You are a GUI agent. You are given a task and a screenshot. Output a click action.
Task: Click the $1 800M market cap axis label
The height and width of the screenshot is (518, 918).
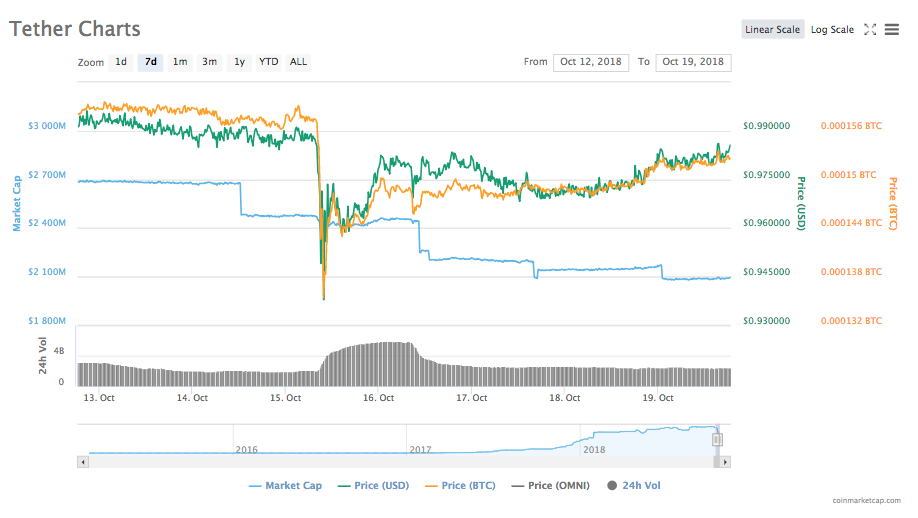[x=47, y=321]
